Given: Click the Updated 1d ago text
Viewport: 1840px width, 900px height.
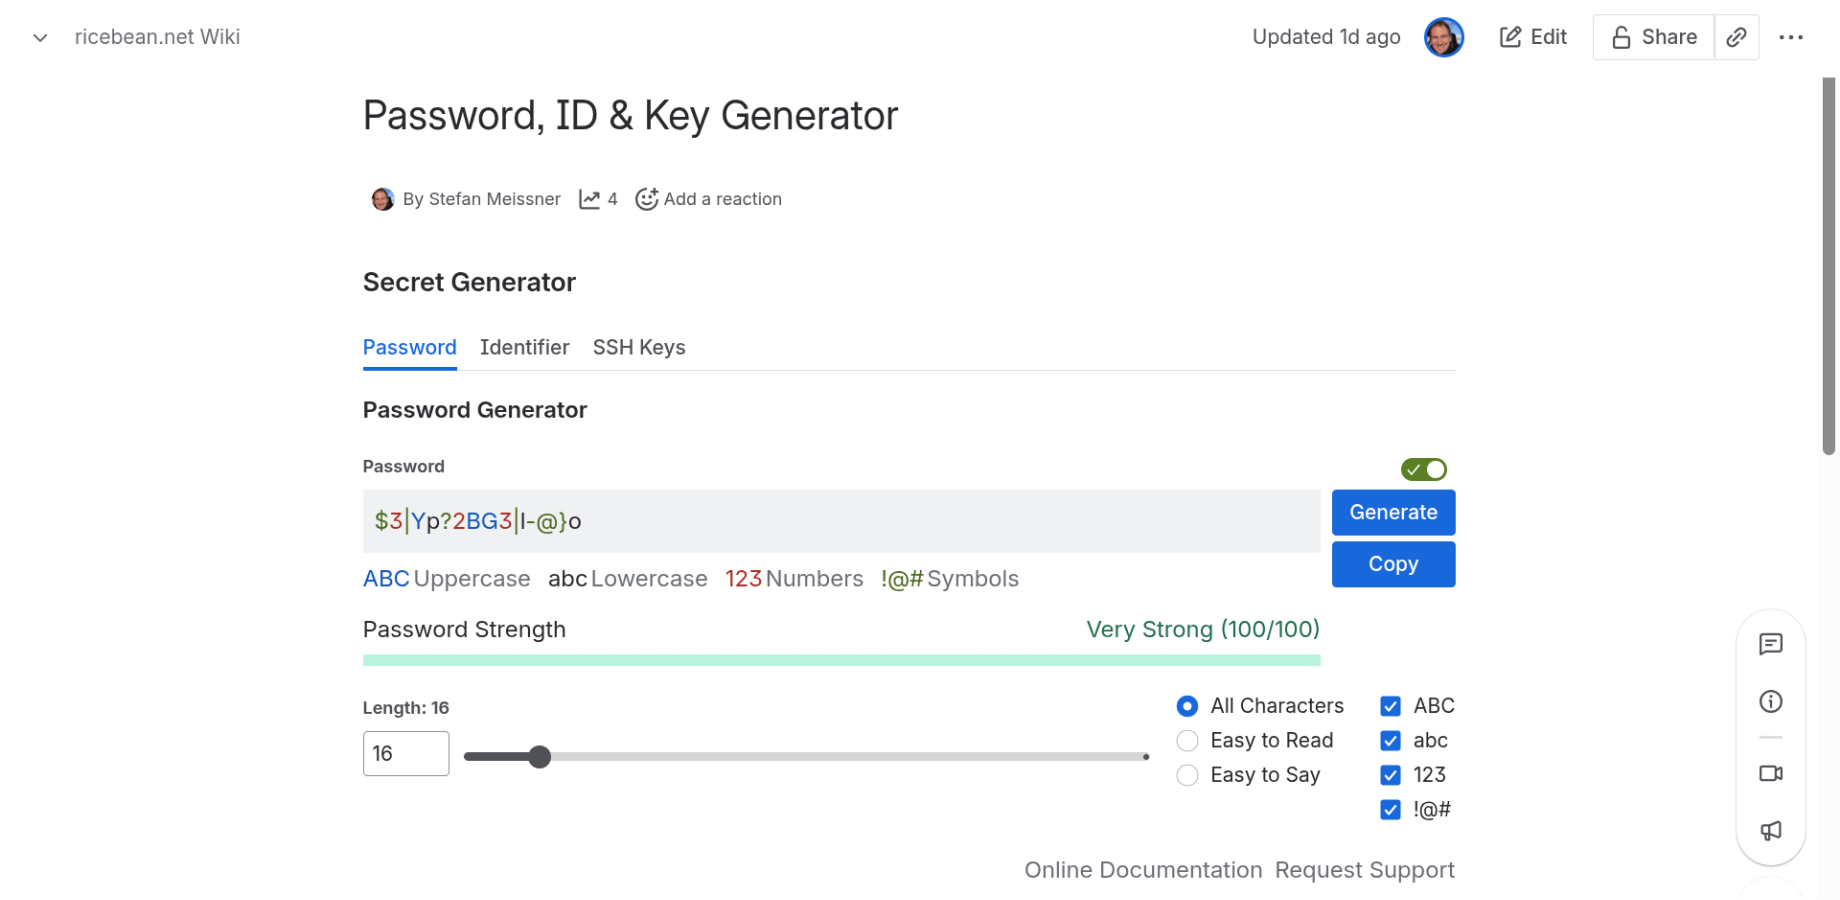Looking at the screenshot, I should 1326,37.
